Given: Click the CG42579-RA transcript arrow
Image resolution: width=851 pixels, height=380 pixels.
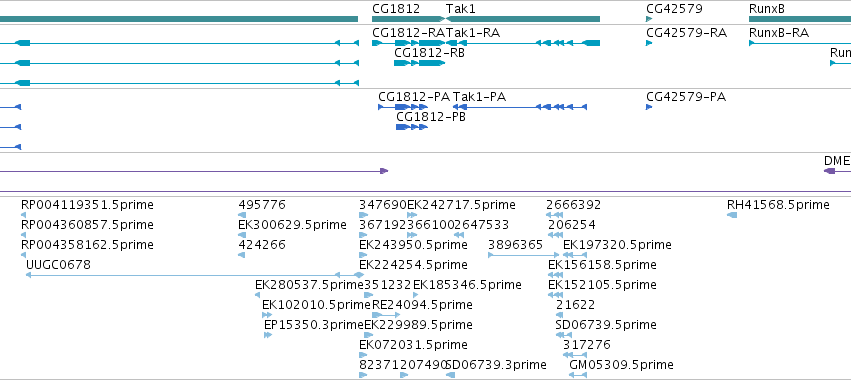Looking at the screenshot, I should point(649,43).
